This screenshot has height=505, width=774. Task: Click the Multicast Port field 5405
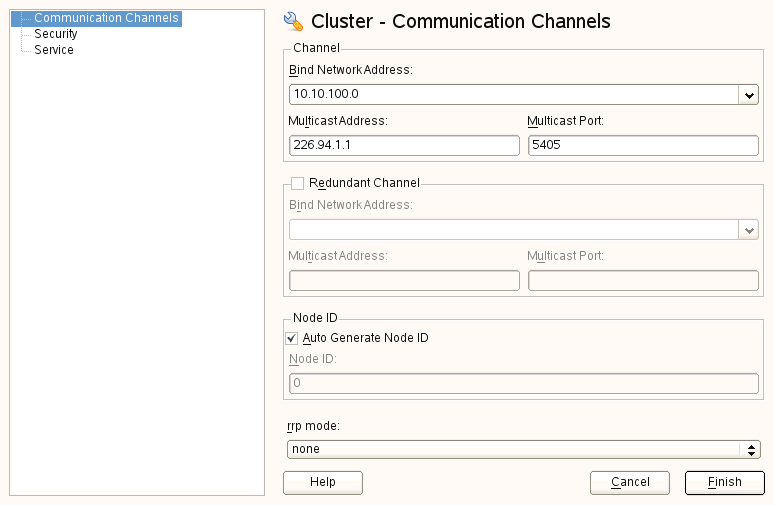[x=643, y=146]
